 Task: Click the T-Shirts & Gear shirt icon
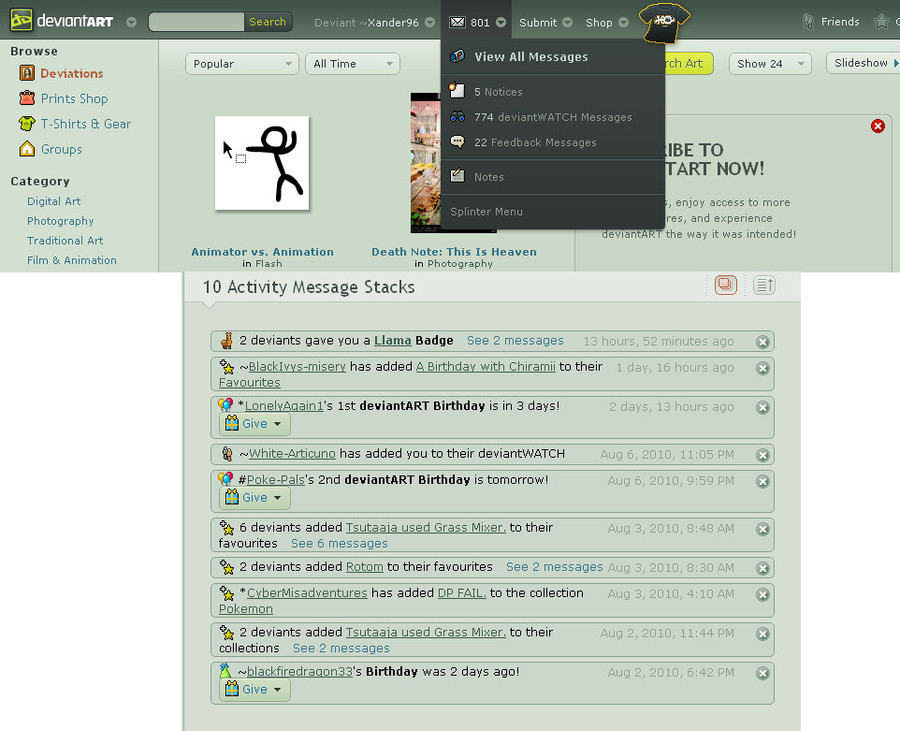click(x=27, y=123)
